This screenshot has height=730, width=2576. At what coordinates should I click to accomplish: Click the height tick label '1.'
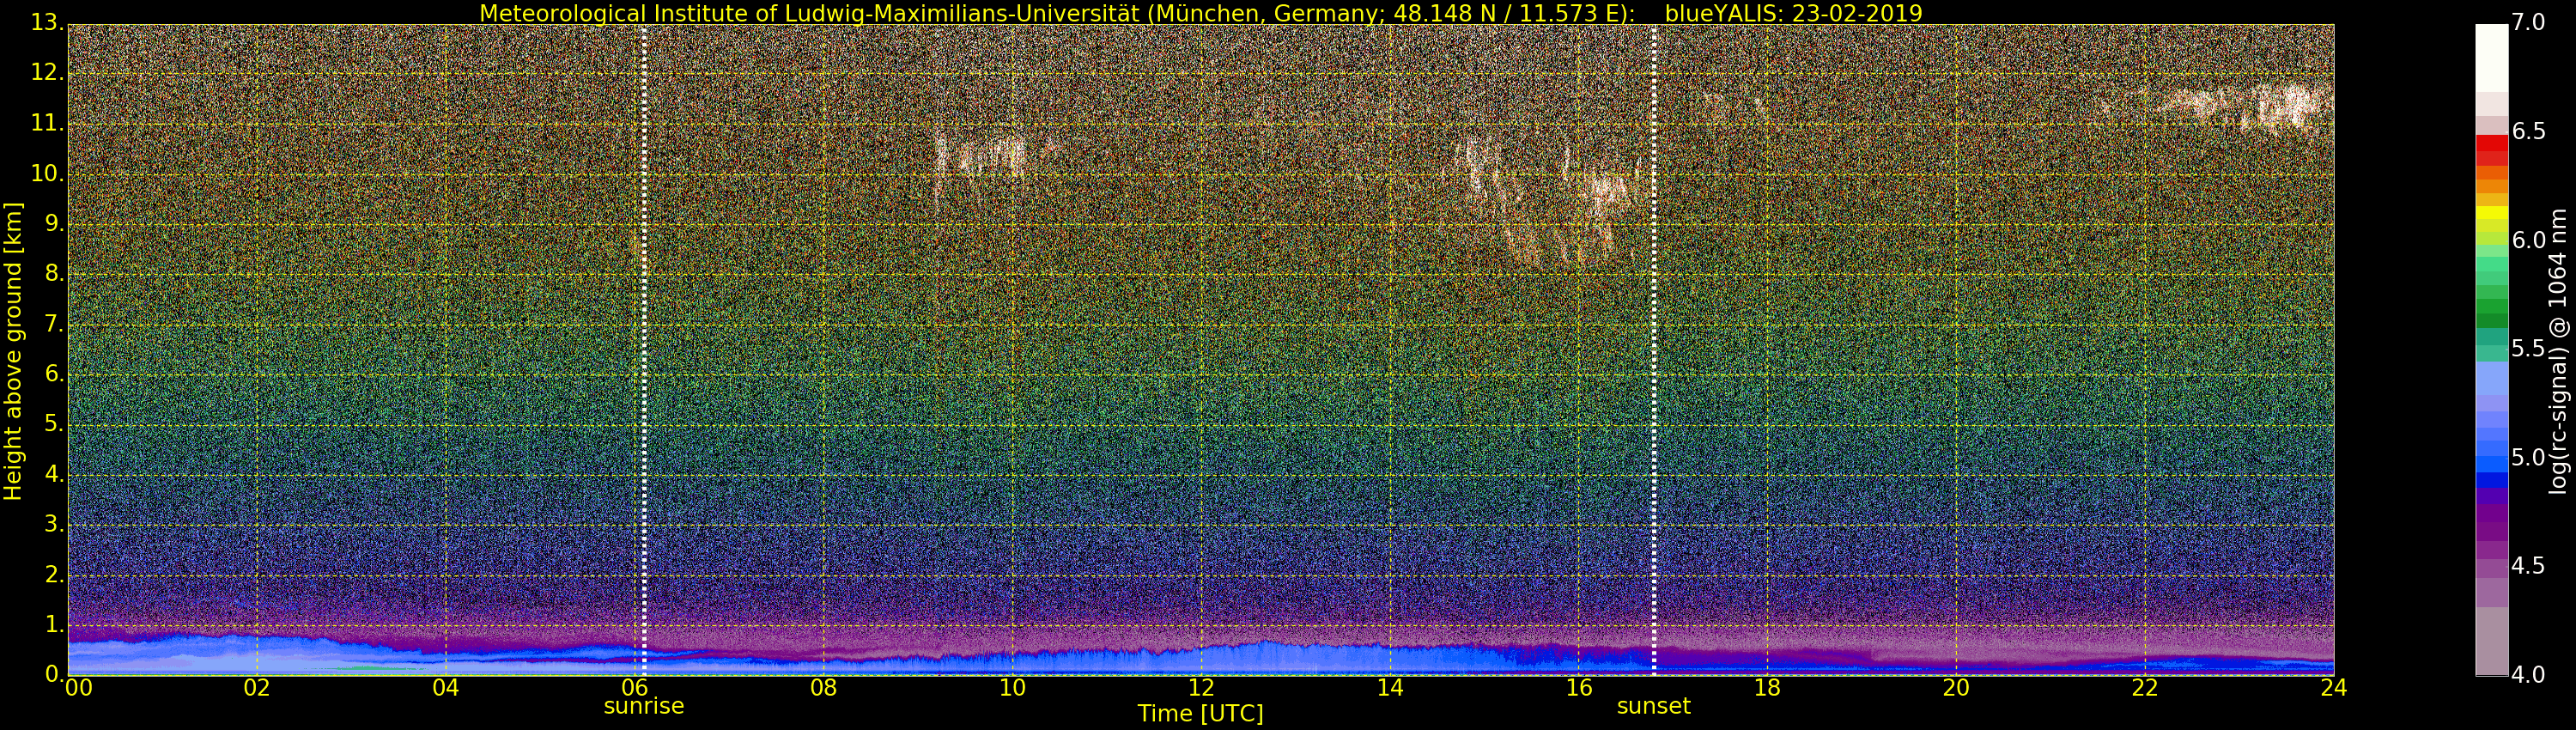(x=54, y=625)
